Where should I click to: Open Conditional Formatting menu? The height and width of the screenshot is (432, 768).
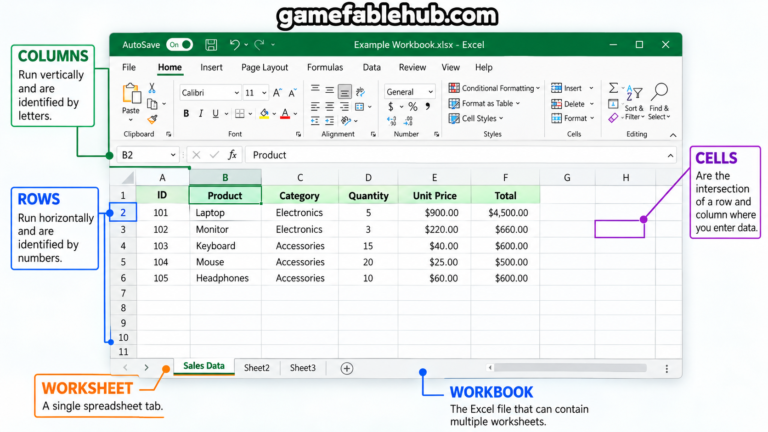point(494,88)
